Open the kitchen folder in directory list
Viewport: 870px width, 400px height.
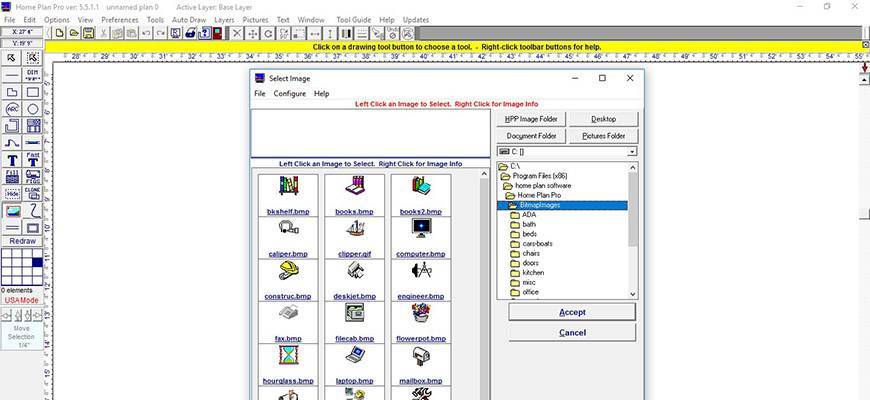click(533, 272)
